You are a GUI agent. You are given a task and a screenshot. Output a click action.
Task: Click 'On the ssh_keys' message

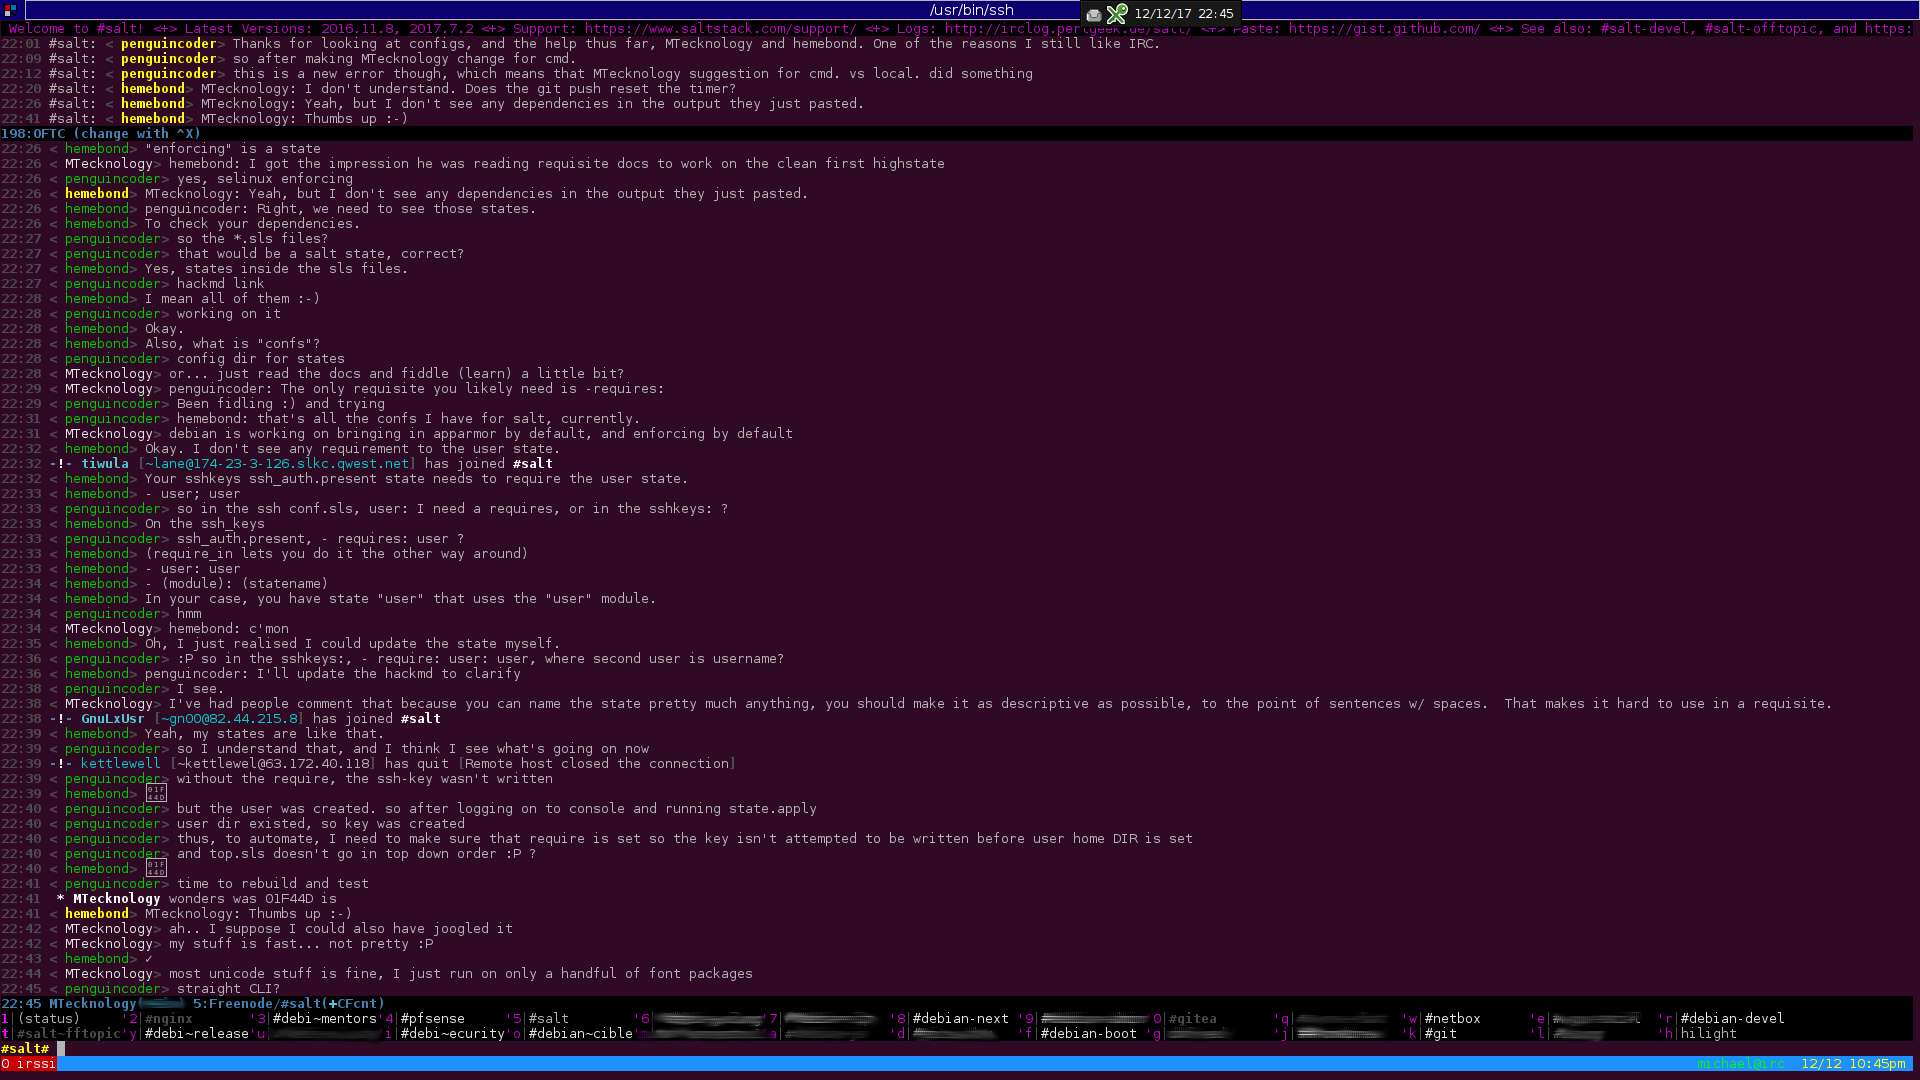[205, 524]
